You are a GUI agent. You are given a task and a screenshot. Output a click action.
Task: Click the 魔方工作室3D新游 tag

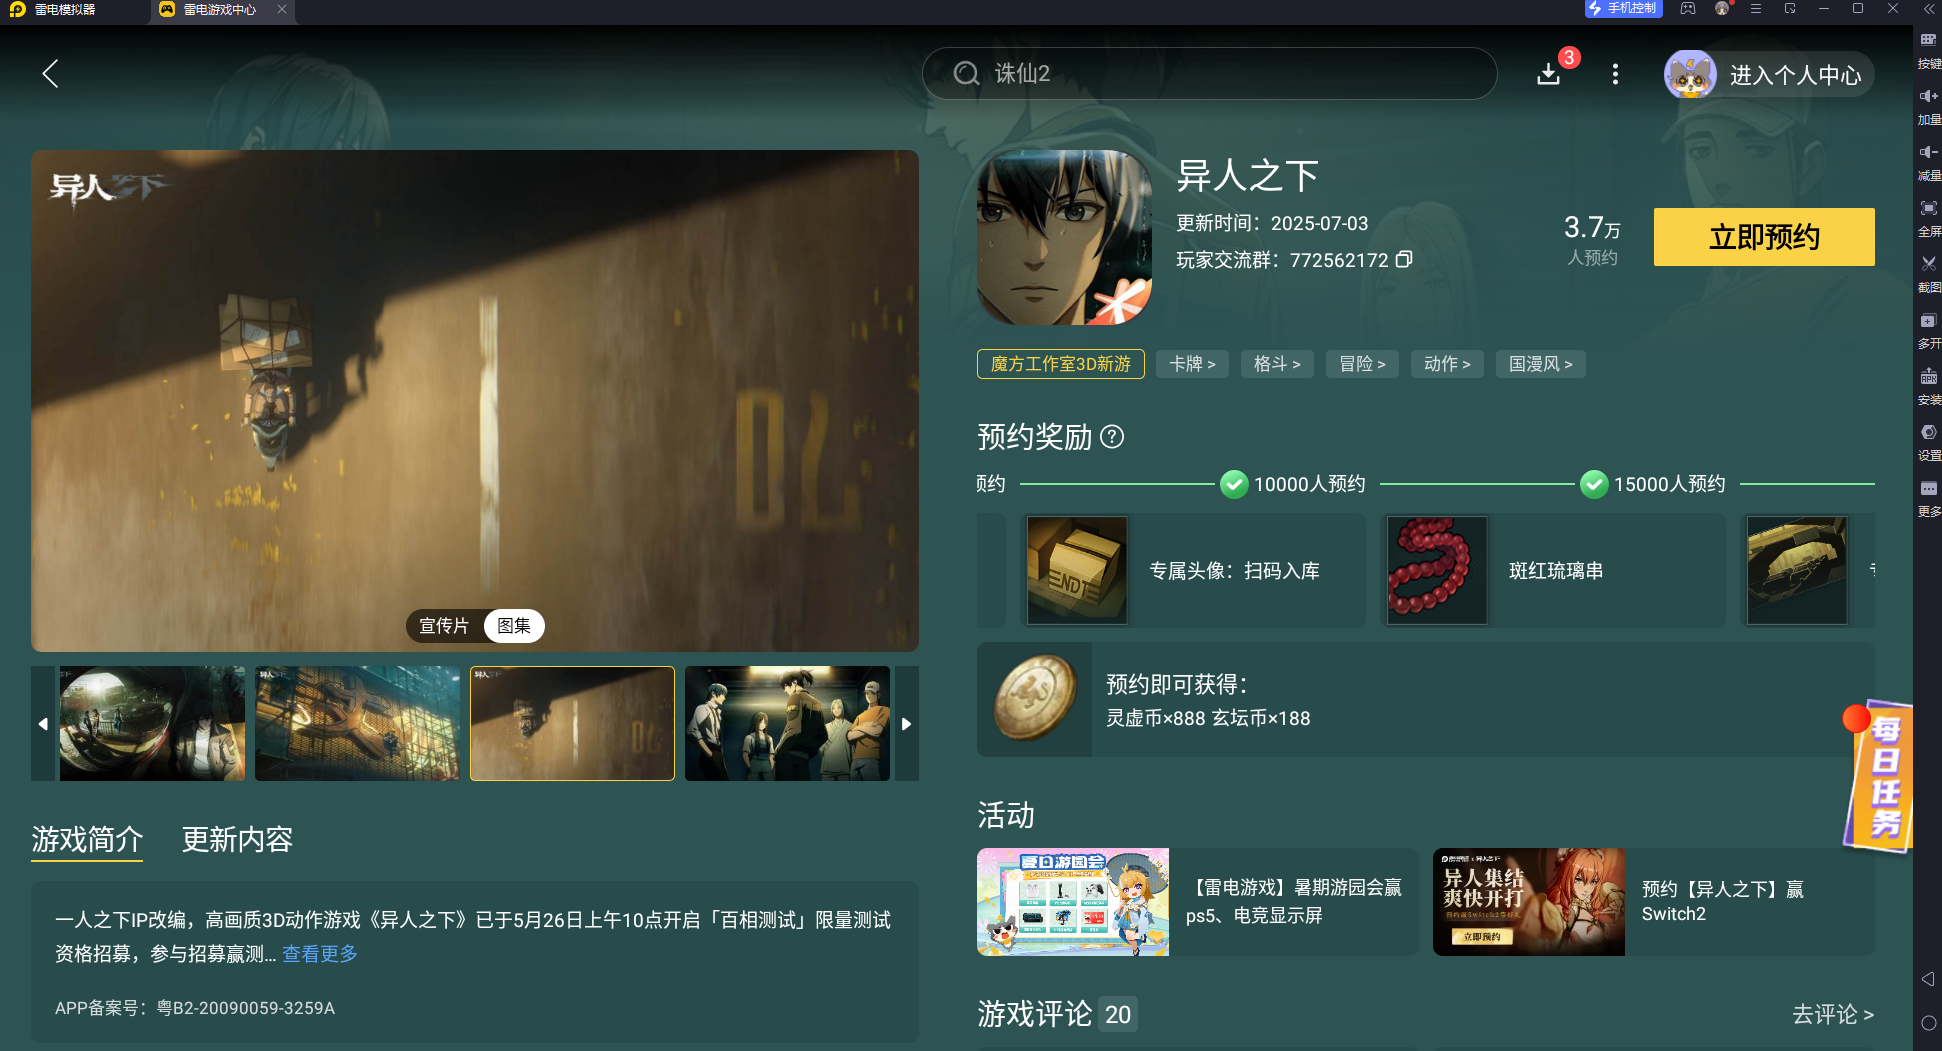tap(1060, 364)
